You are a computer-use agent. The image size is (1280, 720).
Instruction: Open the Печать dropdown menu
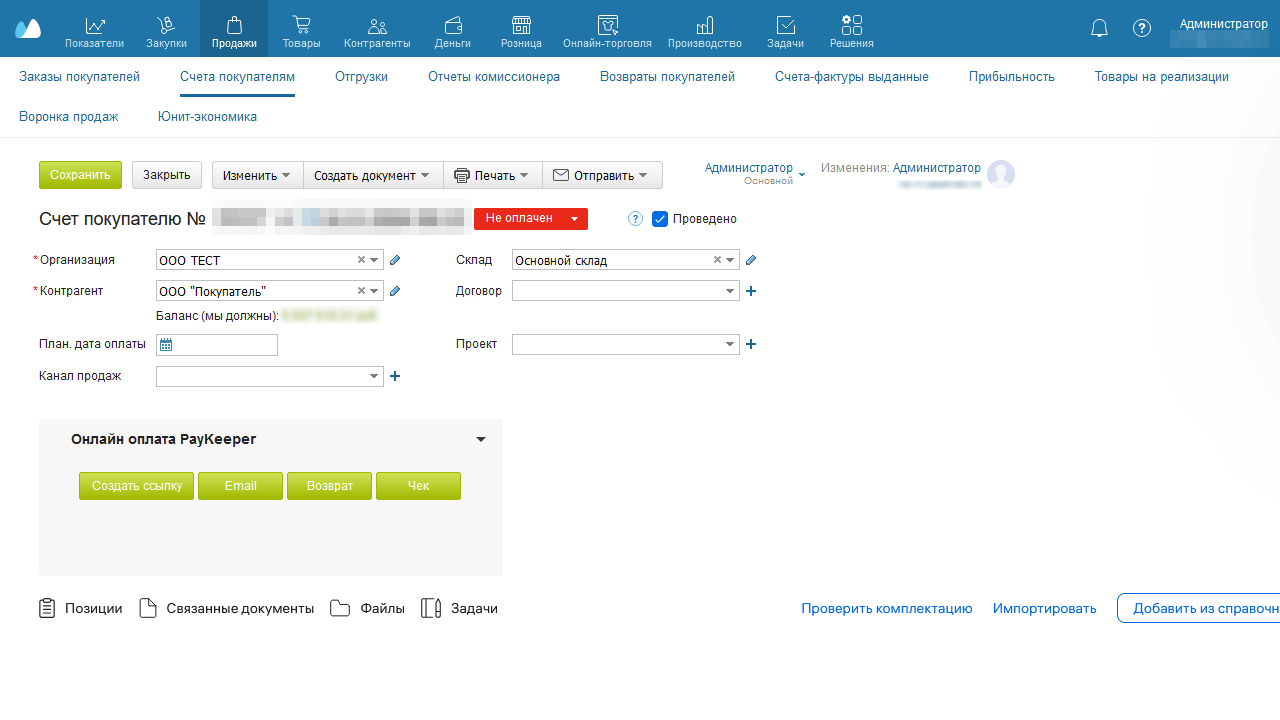[x=492, y=175]
